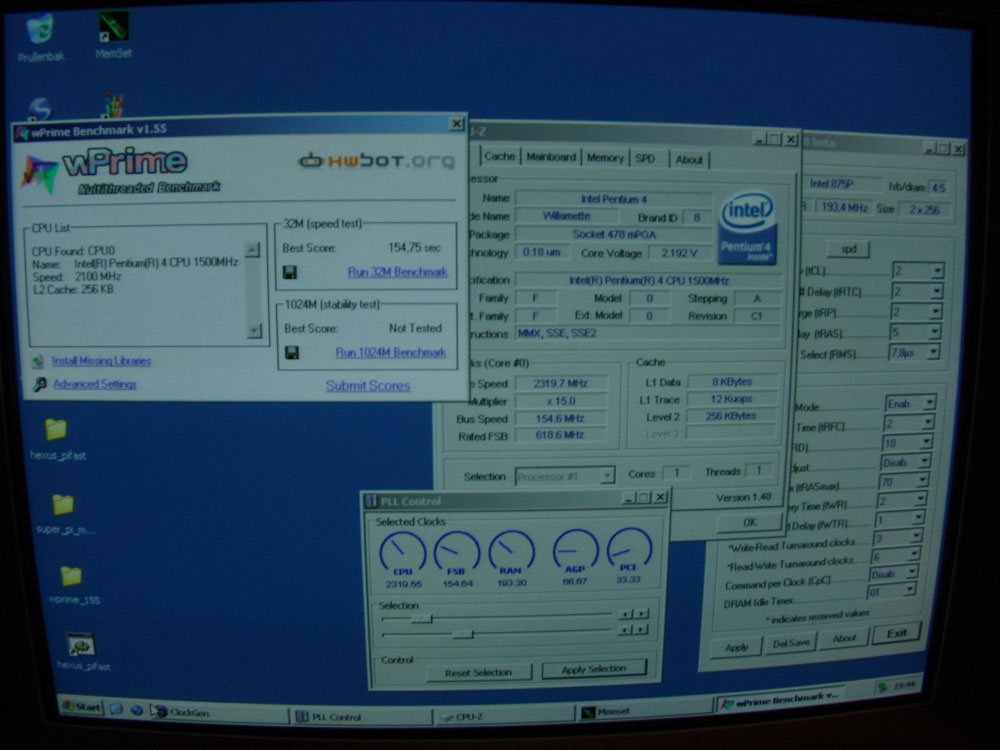Select the RAM clock gauge in PLL Control

coord(511,552)
